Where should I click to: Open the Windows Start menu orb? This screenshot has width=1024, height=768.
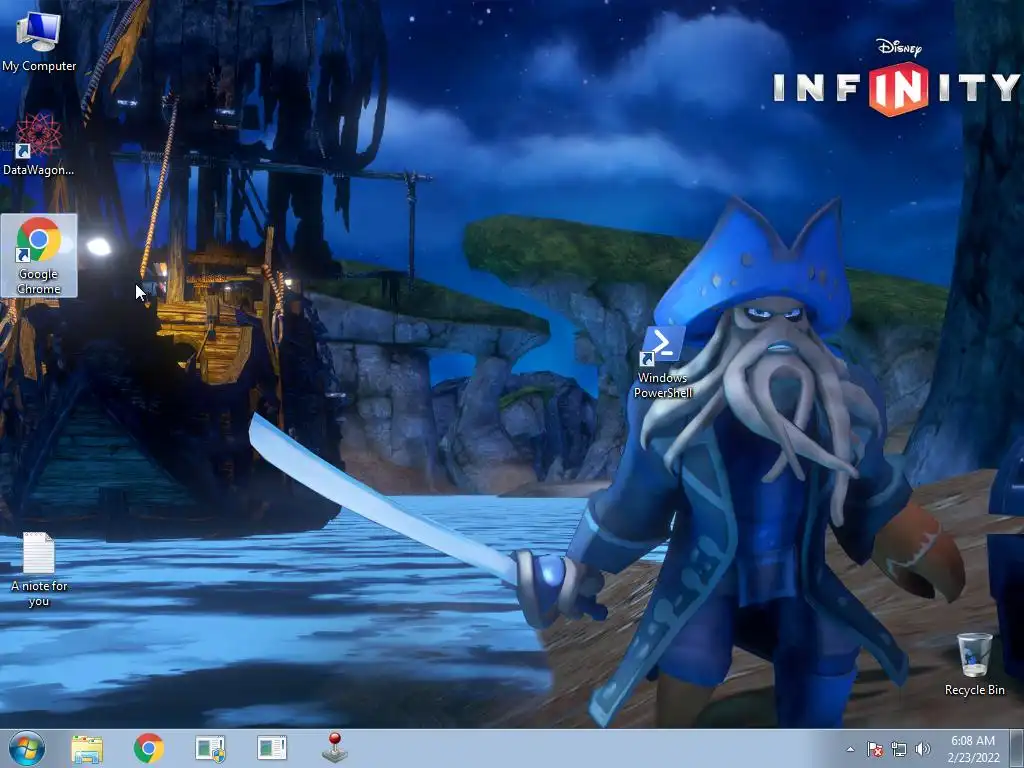(x=27, y=748)
